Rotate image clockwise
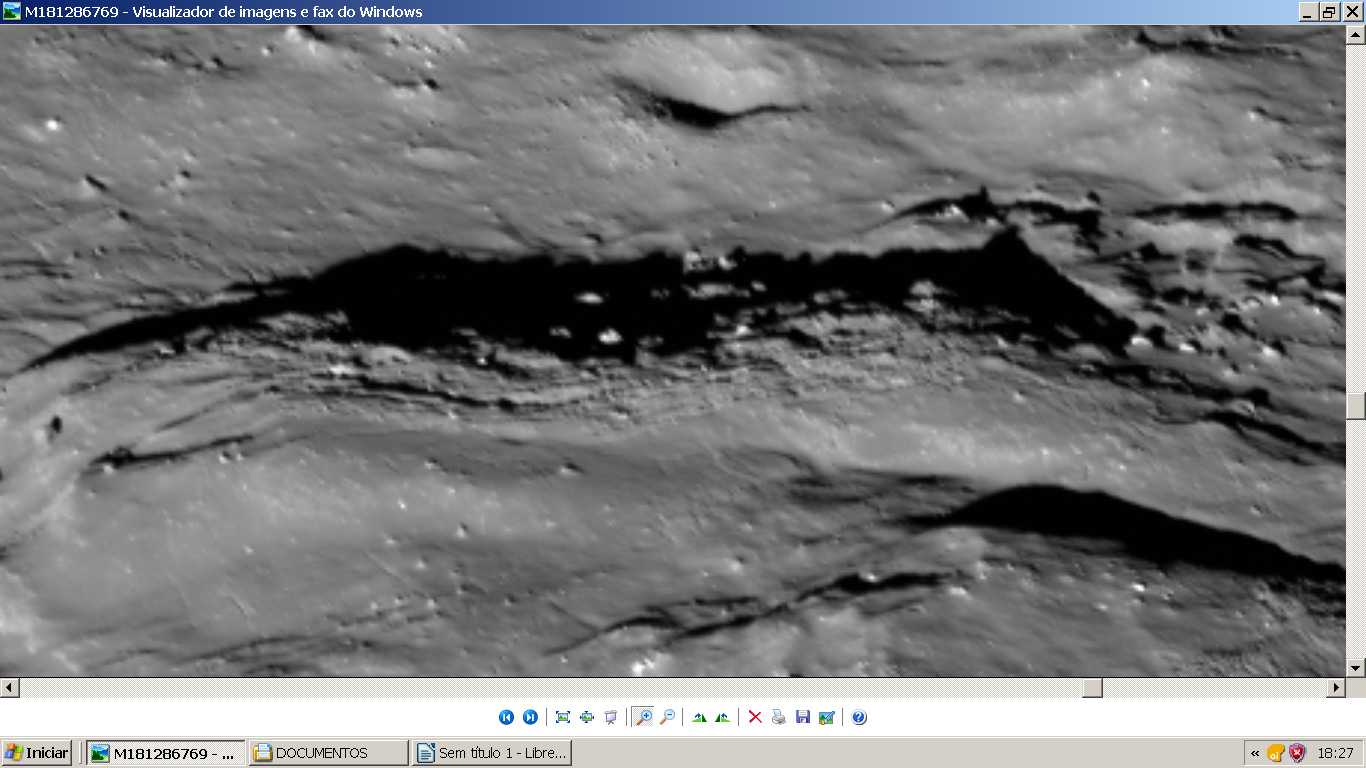The width and height of the screenshot is (1366, 768). click(x=699, y=717)
